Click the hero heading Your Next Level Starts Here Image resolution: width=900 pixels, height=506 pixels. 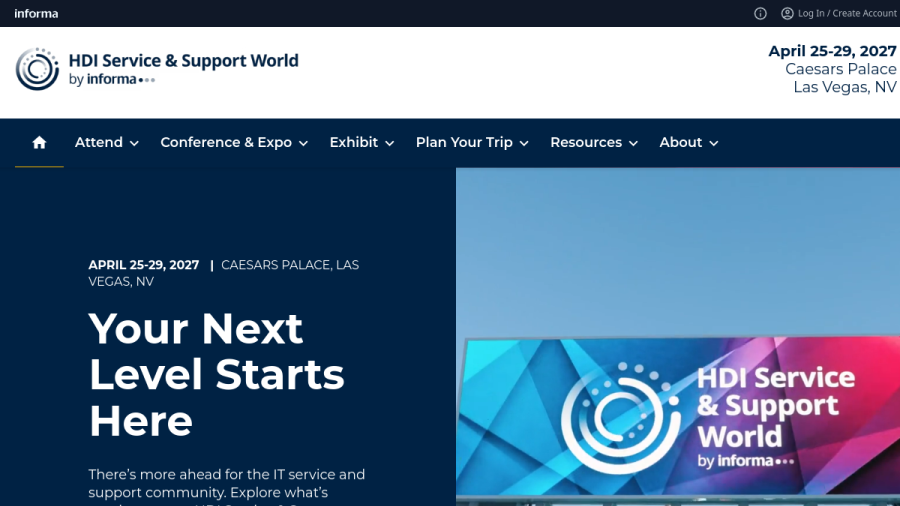[216, 375]
